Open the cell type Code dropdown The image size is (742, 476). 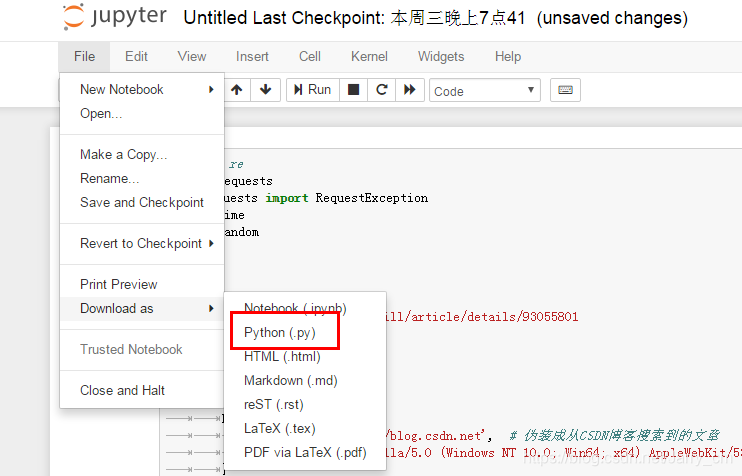[485, 90]
